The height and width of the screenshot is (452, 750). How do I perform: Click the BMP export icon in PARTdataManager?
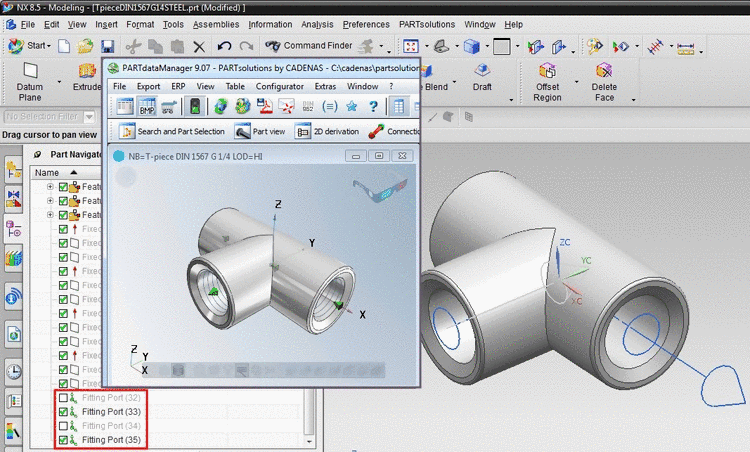tap(147, 107)
